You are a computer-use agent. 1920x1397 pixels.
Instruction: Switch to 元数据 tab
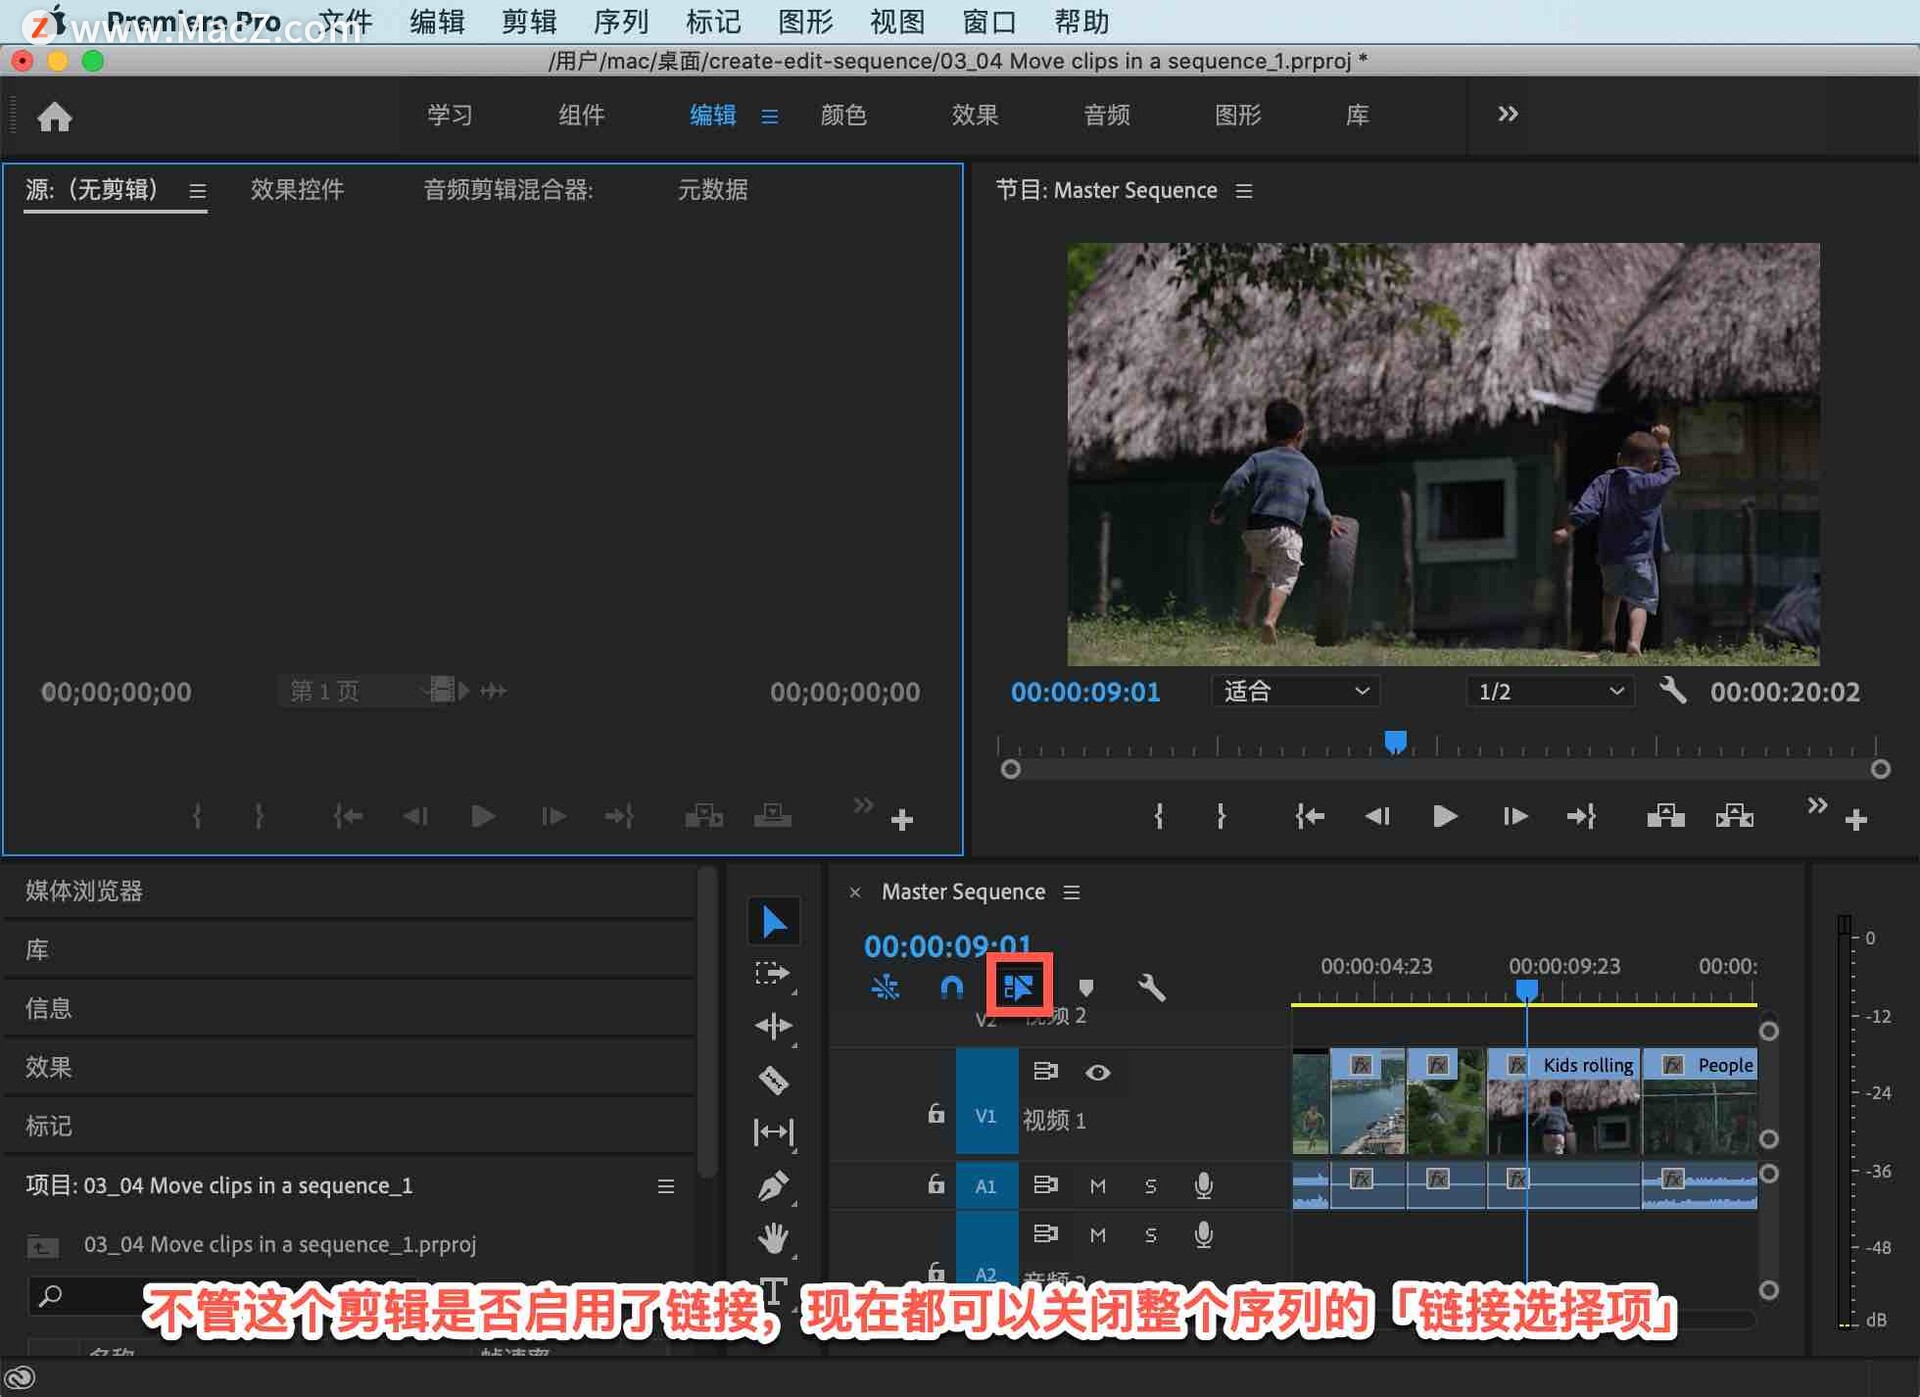click(x=712, y=190)
